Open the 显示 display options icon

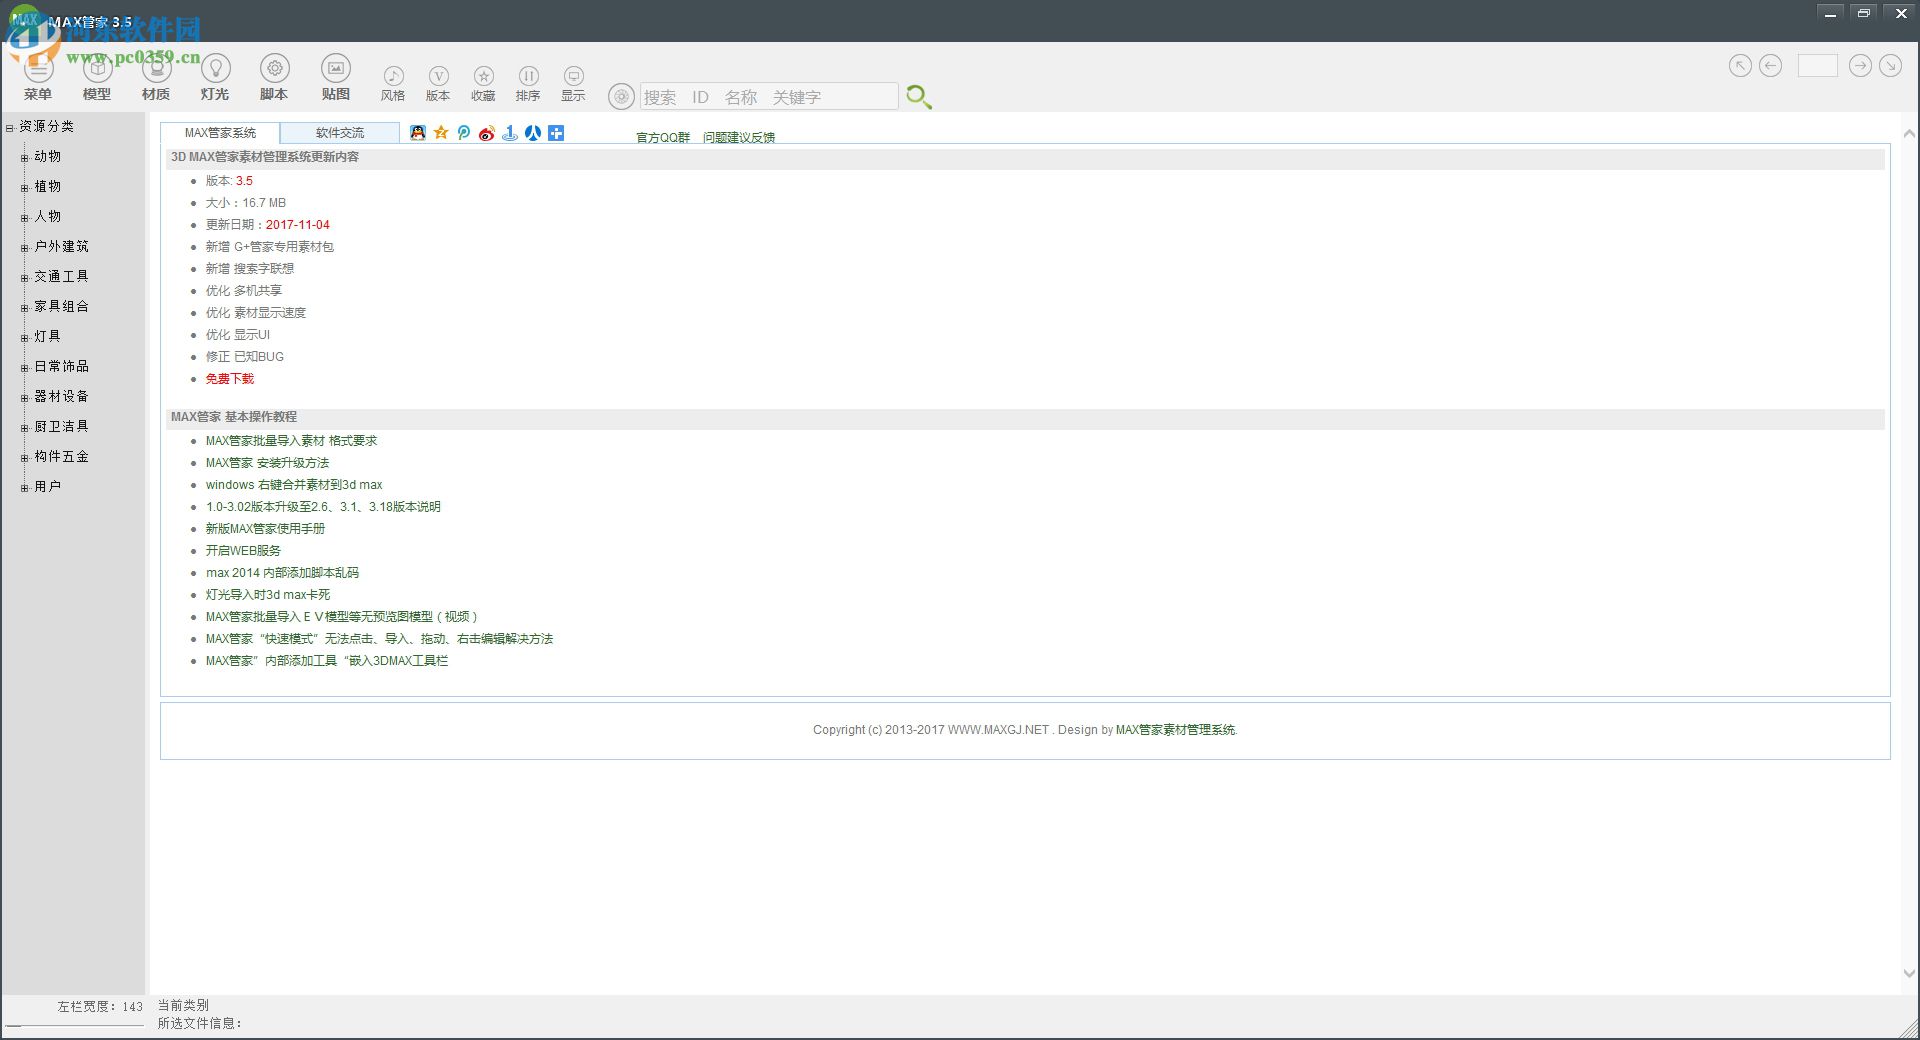click(x=573, y=76)
